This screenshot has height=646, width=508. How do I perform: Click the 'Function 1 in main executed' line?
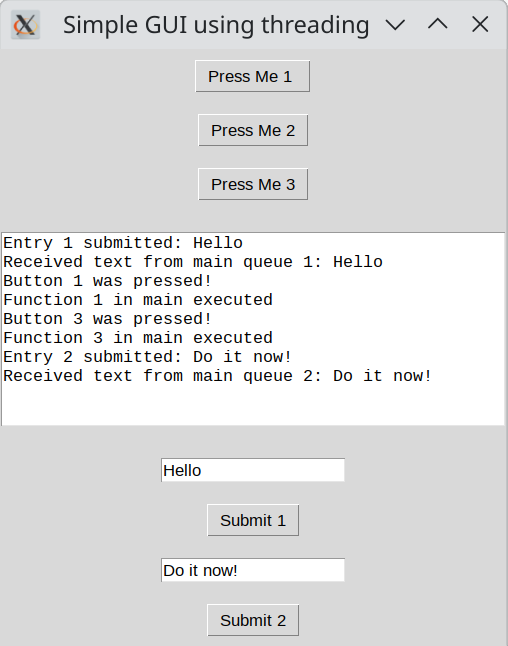tap(138, 300)
